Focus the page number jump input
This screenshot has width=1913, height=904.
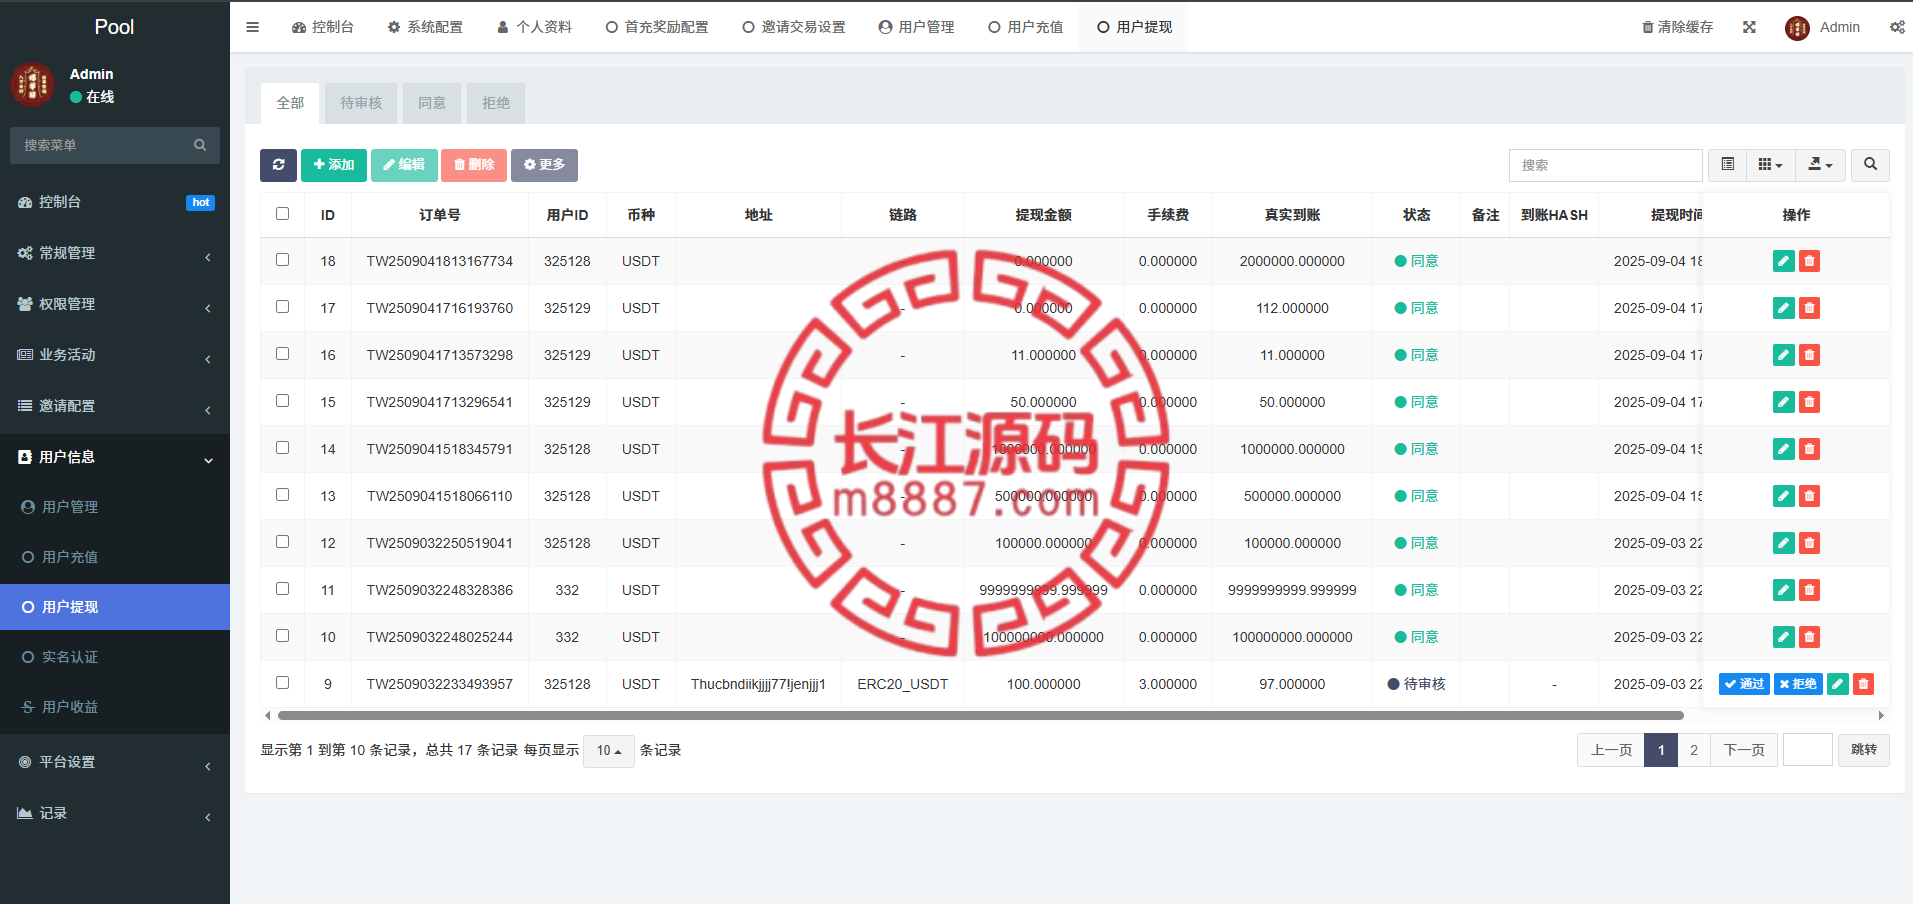(x=1807, y=750)
